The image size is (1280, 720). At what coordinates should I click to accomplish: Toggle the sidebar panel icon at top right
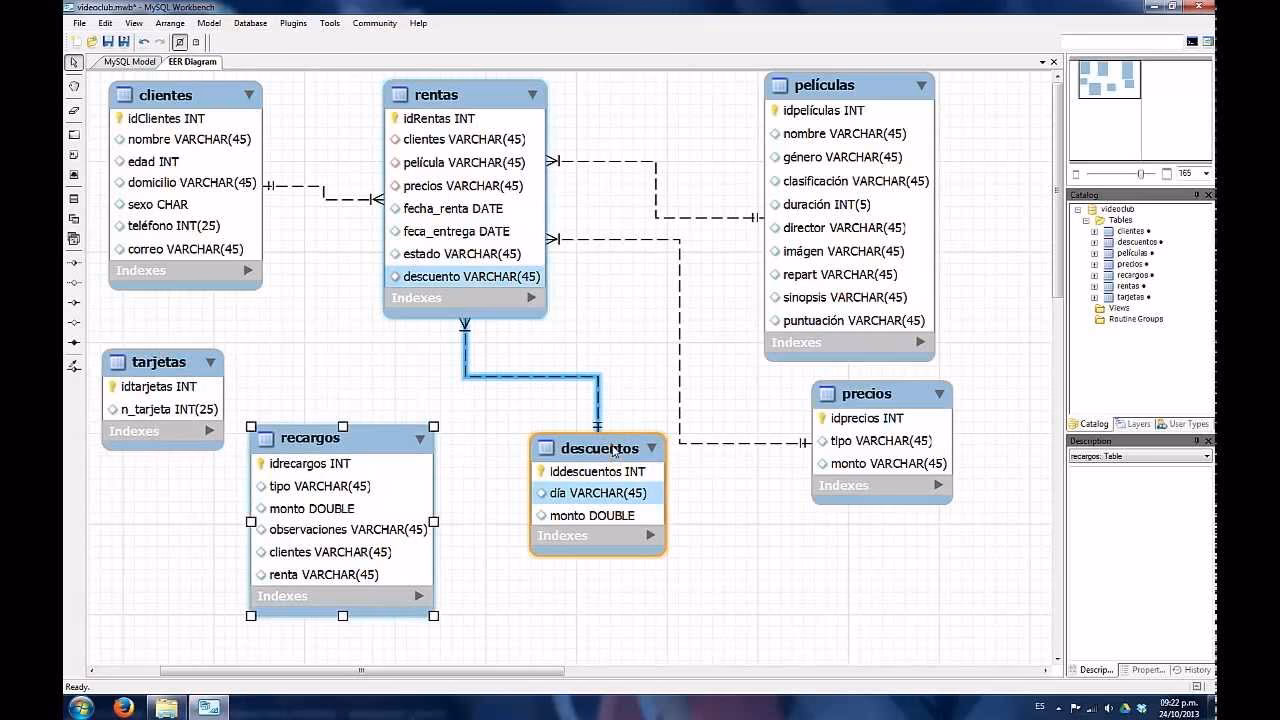pos(1208,42)
